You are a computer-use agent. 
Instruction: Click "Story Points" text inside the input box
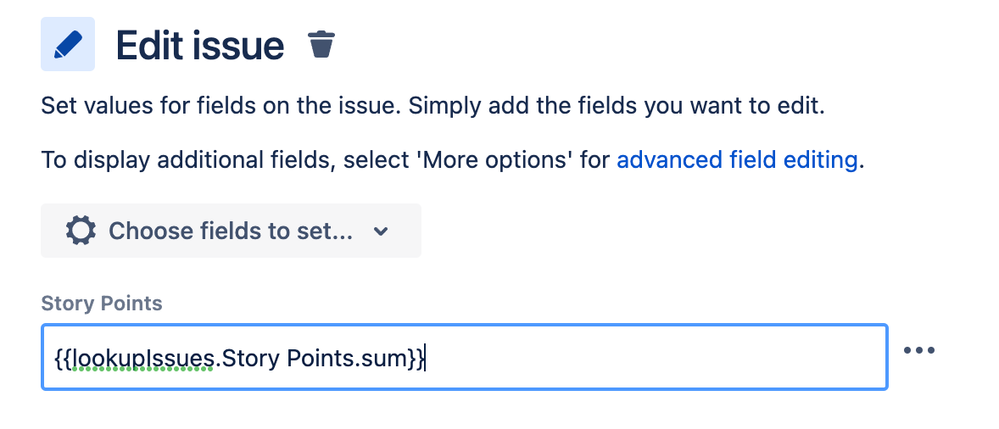[x=287, y=359]
